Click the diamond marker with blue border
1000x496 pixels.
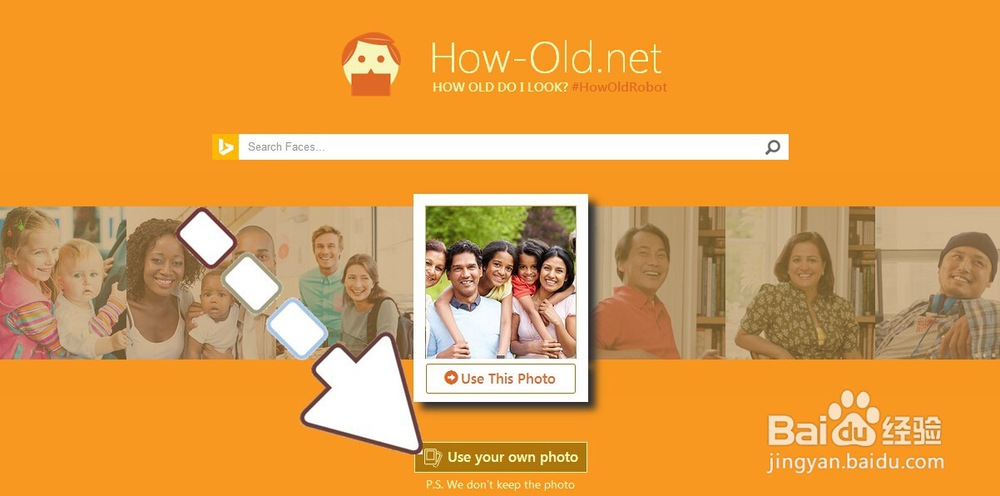pos(297,328)
